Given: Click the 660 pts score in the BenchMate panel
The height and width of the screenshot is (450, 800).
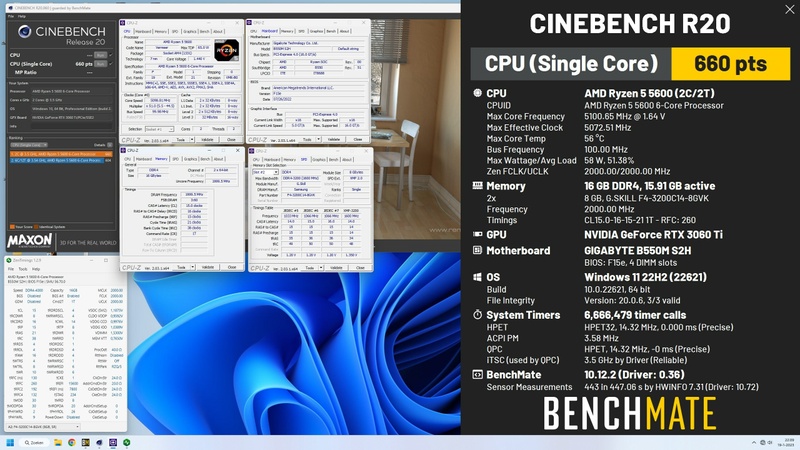Looking at the screenshot, I should click(730, 64).
